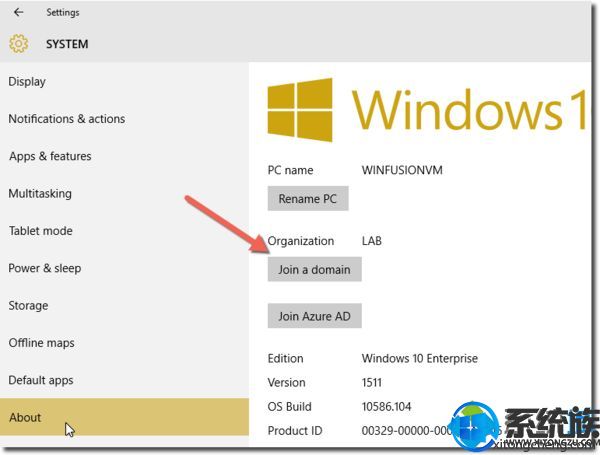Select the PC name value WINFUSIONVM

tap(402, 170)
